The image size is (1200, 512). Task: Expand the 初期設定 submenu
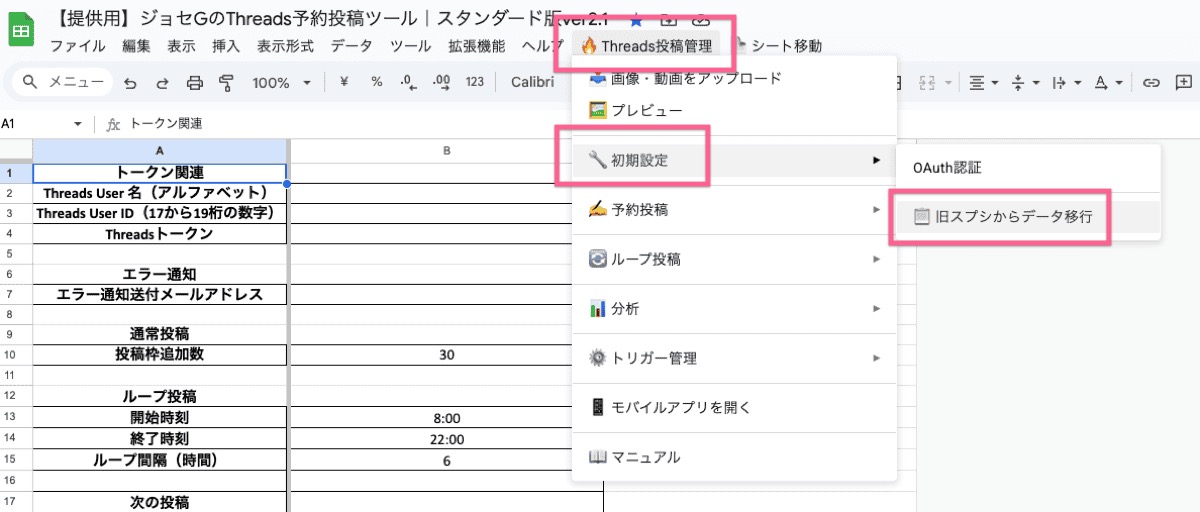734,160
